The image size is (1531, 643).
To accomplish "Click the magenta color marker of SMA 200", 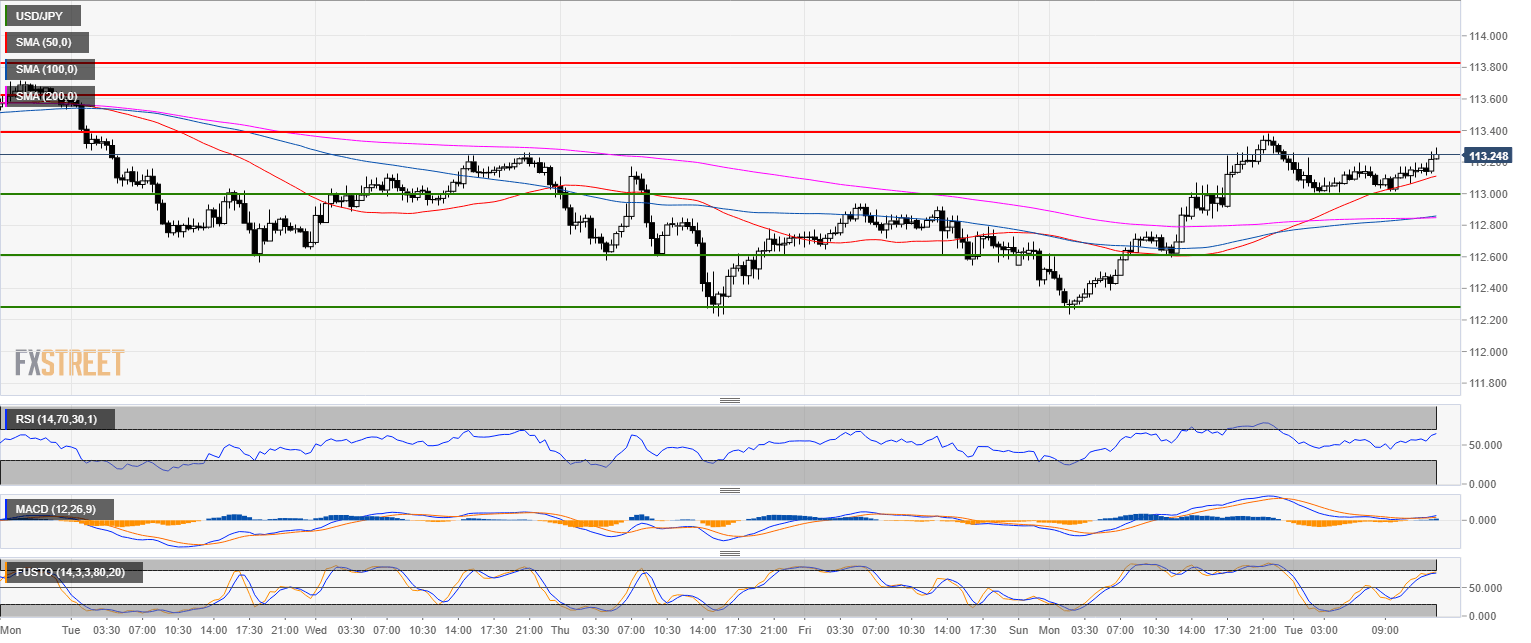I will (x=6, y=96).
